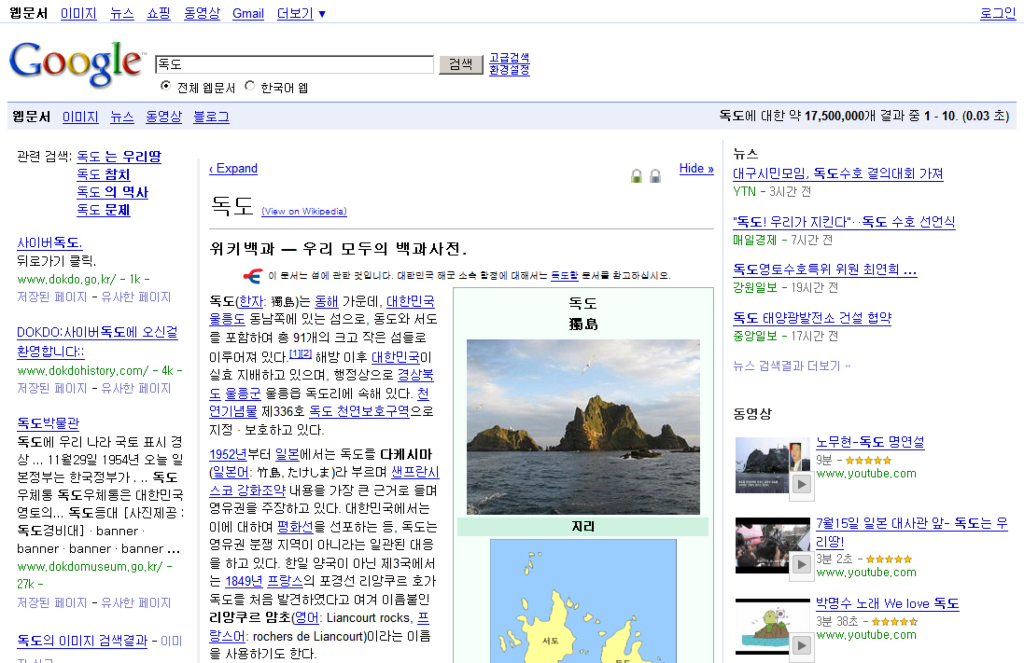Hit the play icon on the 7월15일 일본 대사관 video

tap(801, 564)
